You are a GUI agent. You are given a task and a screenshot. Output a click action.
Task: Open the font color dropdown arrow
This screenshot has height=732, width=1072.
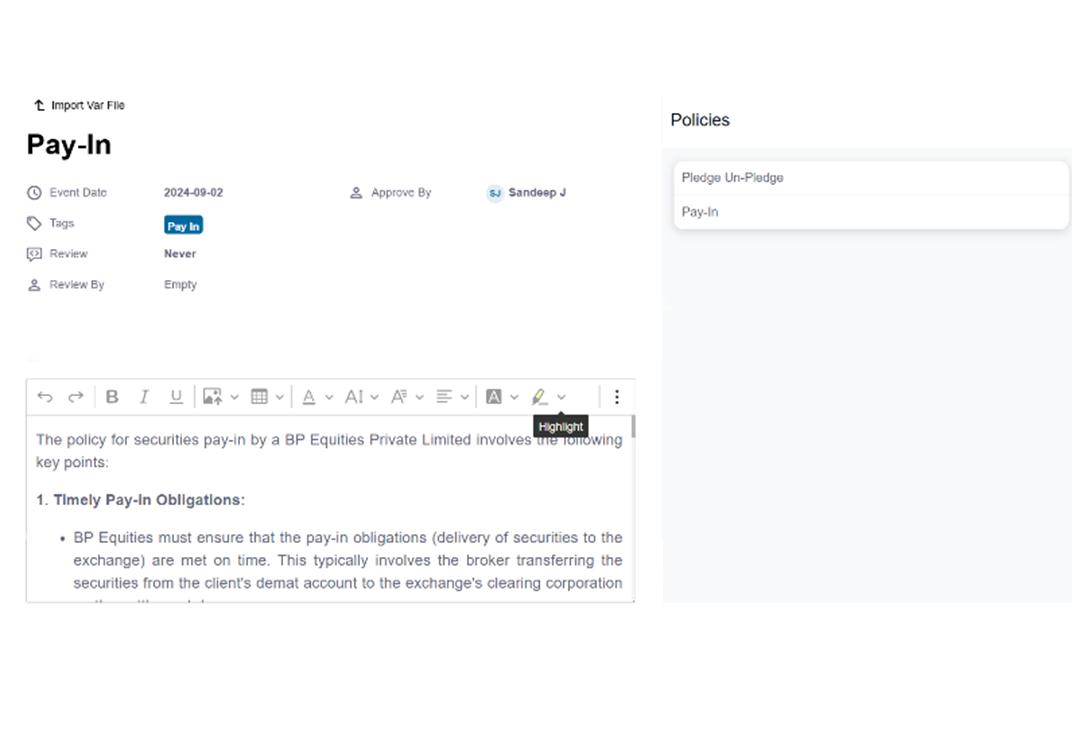coord(329,397)
